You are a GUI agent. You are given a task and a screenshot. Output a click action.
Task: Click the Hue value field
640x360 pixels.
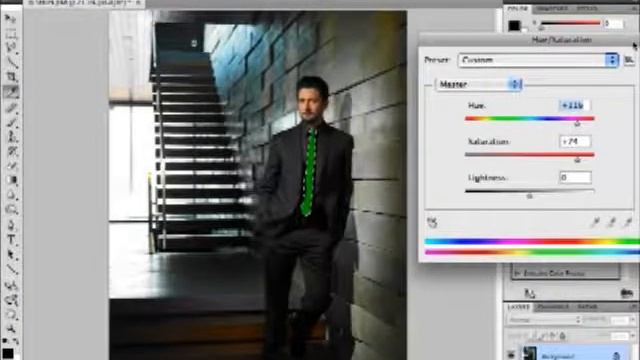(574, 106)
